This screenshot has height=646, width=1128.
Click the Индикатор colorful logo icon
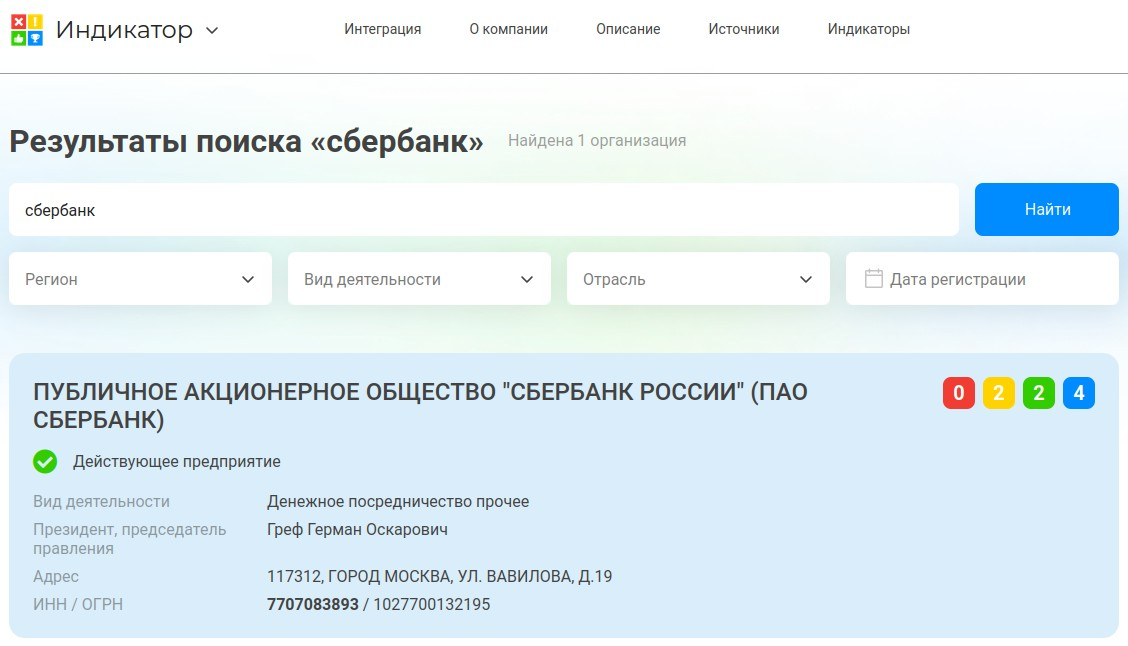click(x=27, y=29)
